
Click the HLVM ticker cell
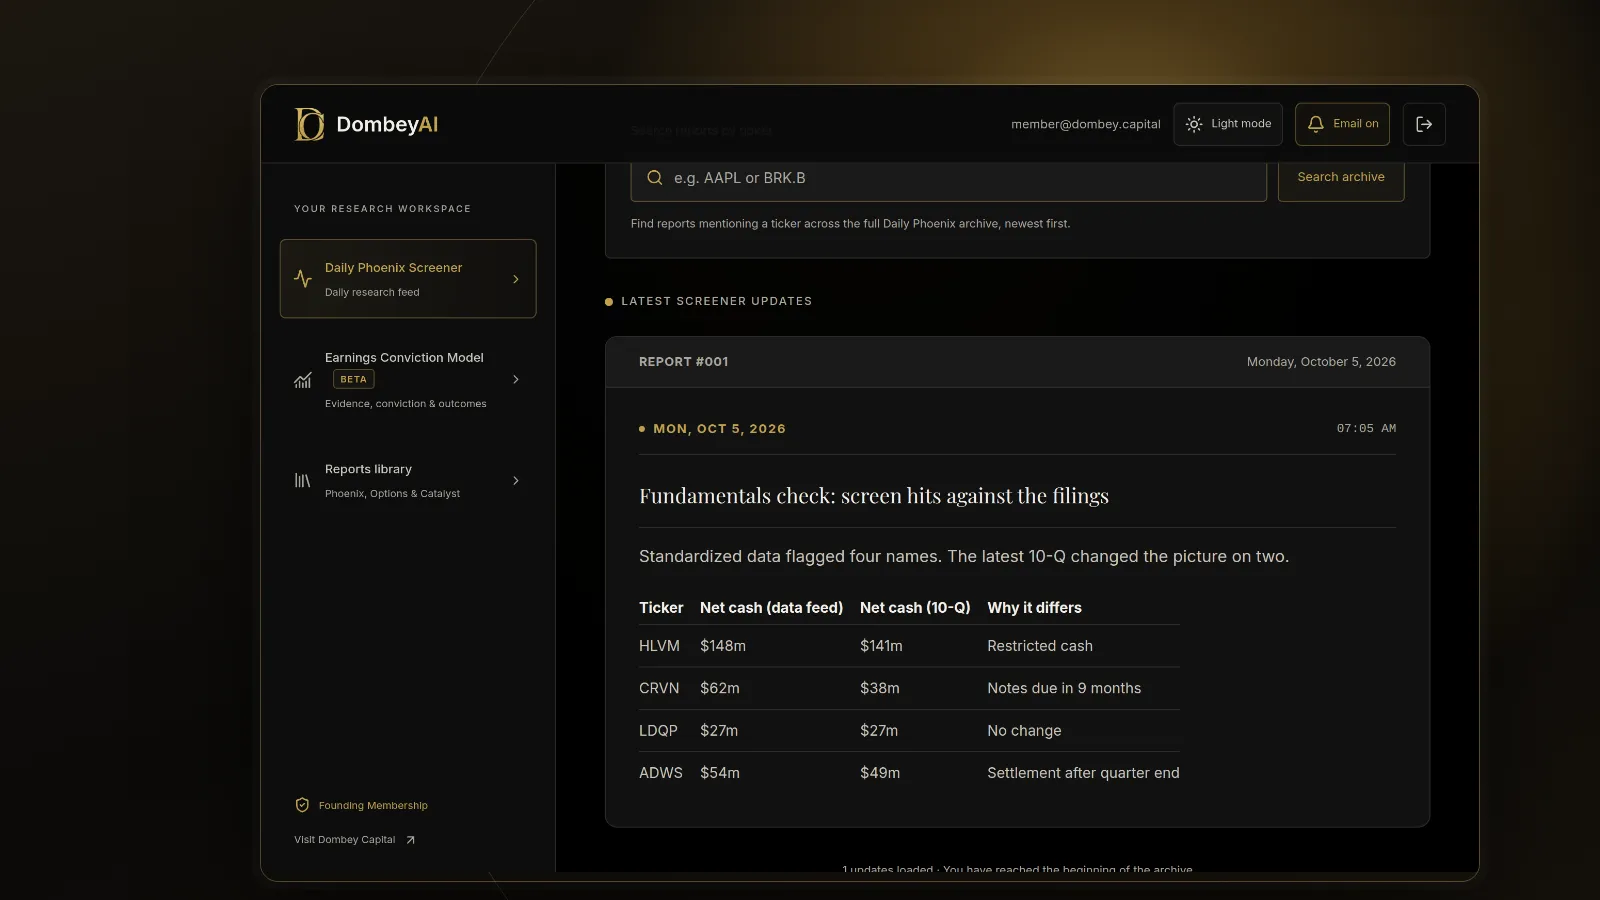click(x=659, y=646)
